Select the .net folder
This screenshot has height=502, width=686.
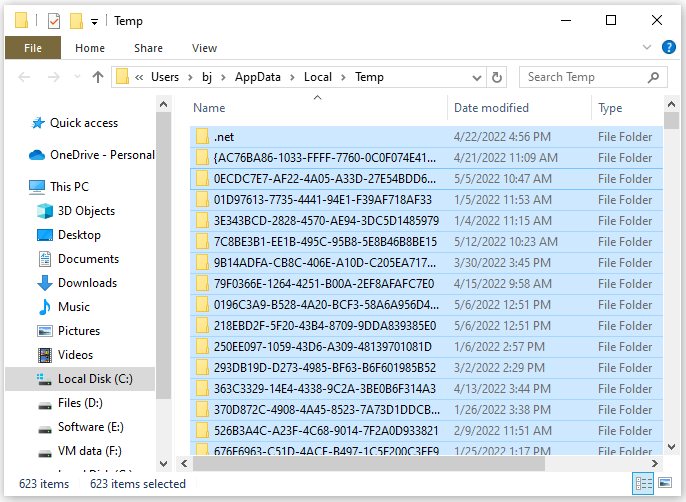click(426, 137)
